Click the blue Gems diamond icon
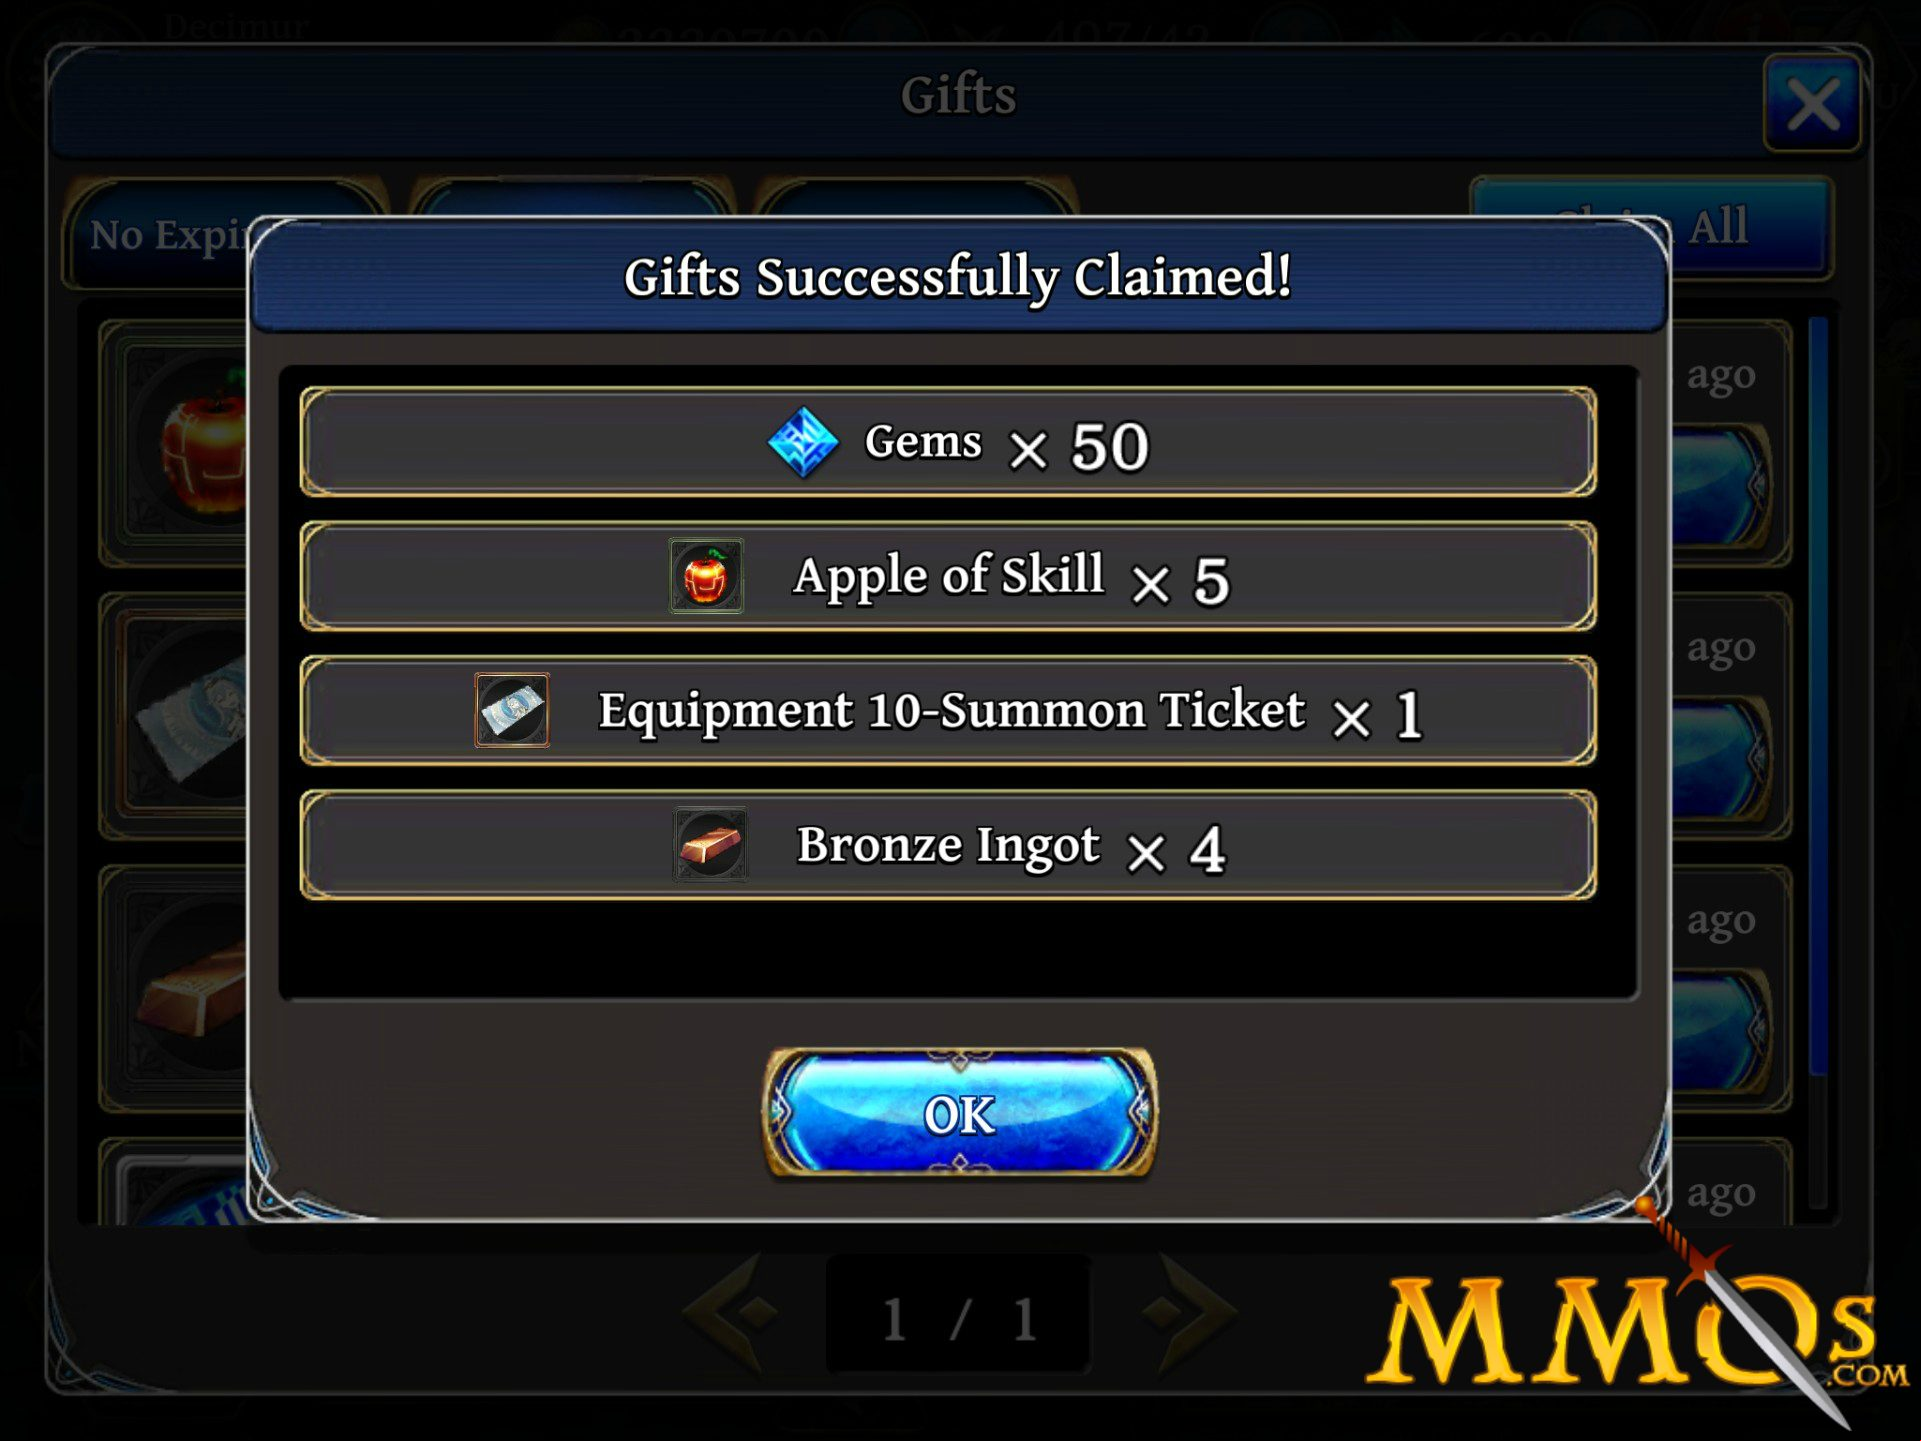This screenshot has width=1921, height=1441. [802, 442]
